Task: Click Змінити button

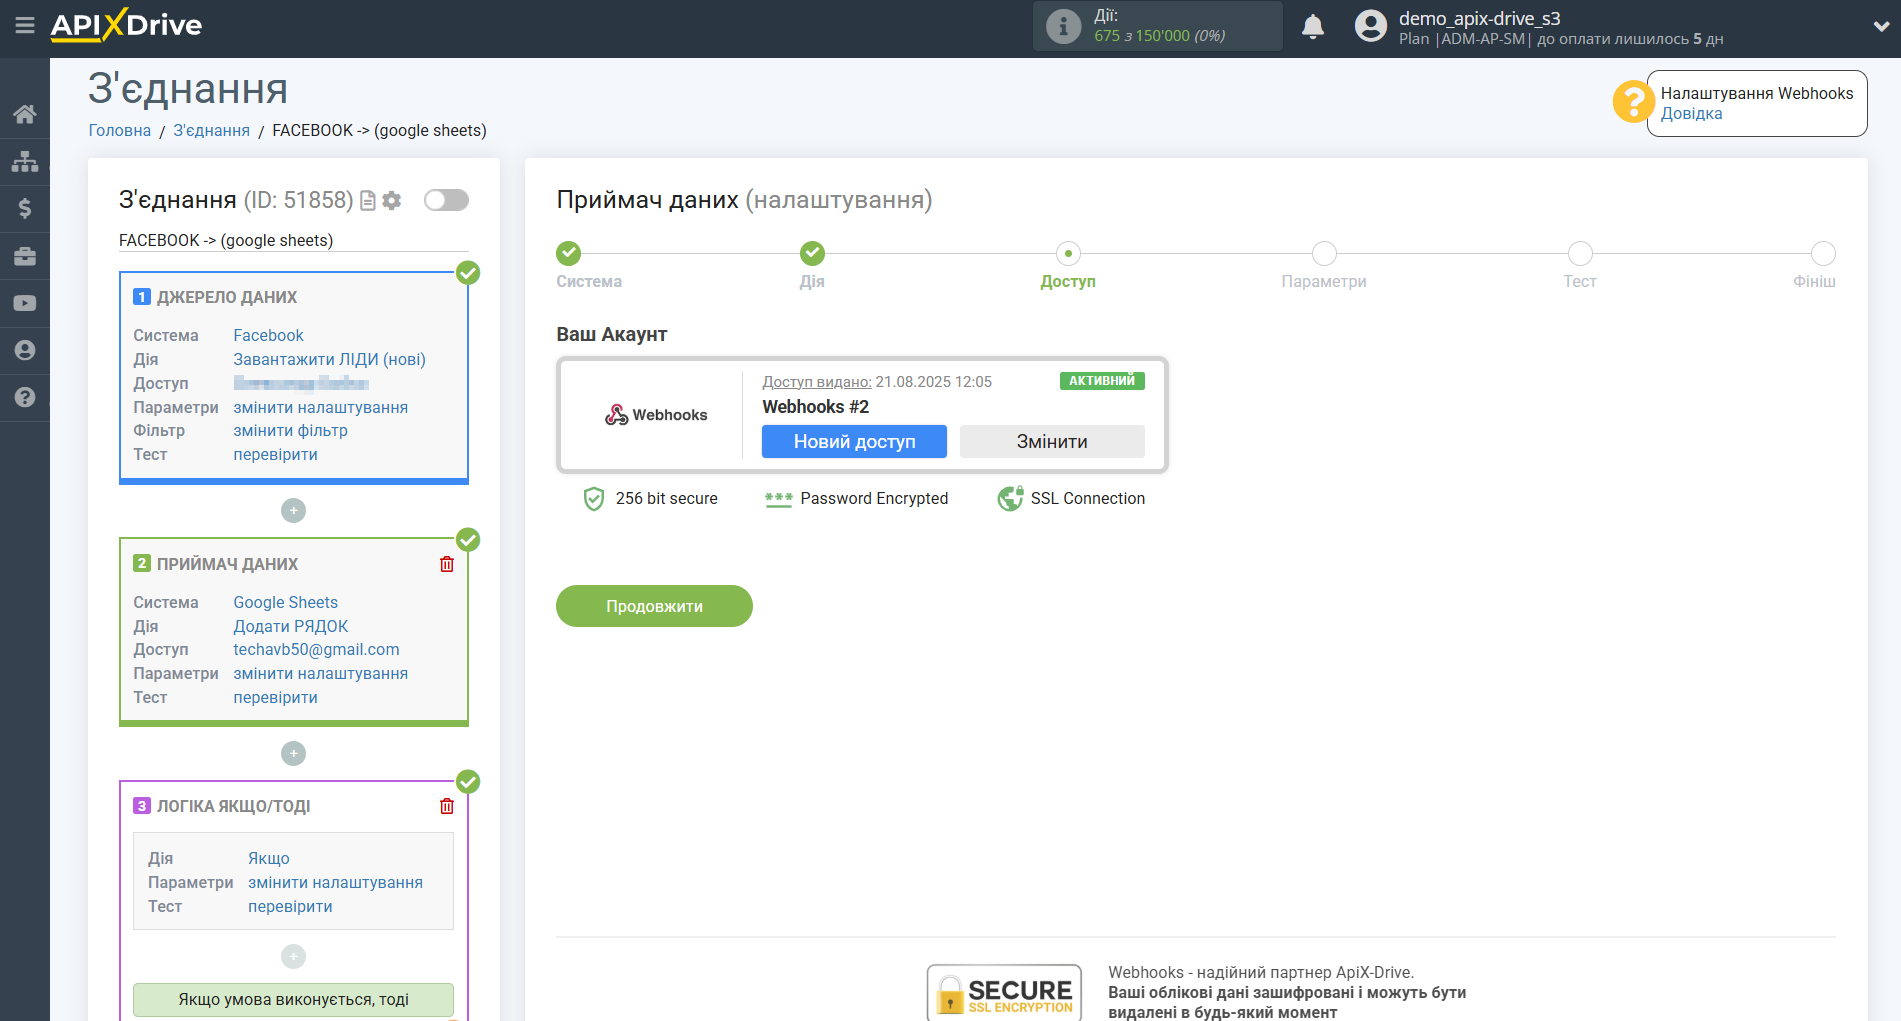Action: tap(1052, 442)
